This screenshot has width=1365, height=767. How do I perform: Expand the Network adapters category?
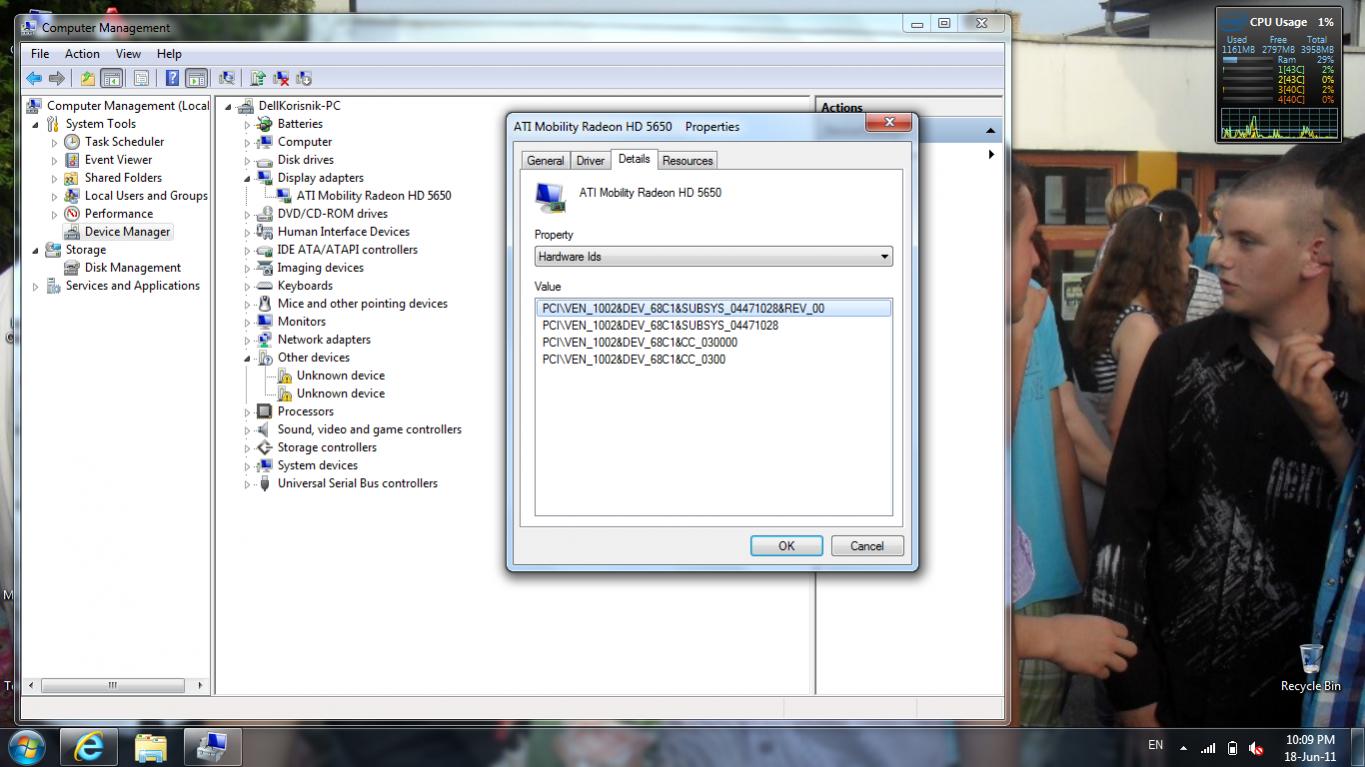point(247,341)
